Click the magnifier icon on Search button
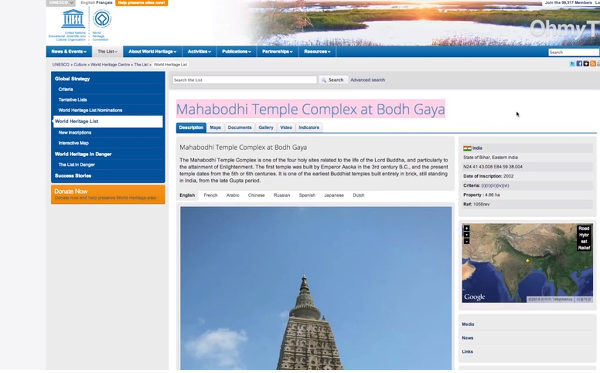The image size is (600, 373). [x=324, y=80]
